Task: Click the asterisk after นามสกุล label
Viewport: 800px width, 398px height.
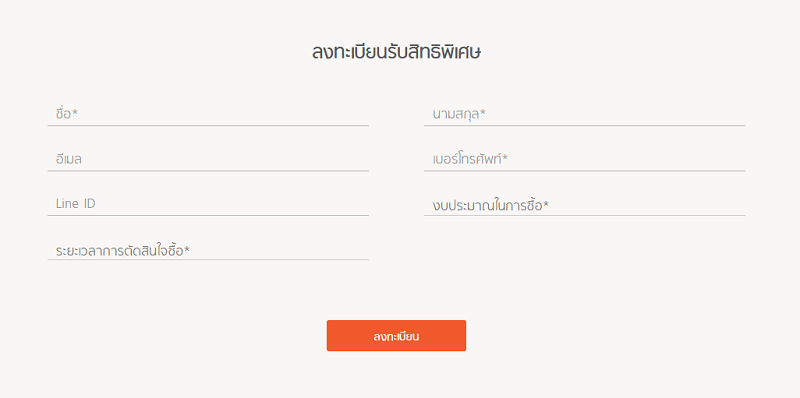Action: point(483,112)
